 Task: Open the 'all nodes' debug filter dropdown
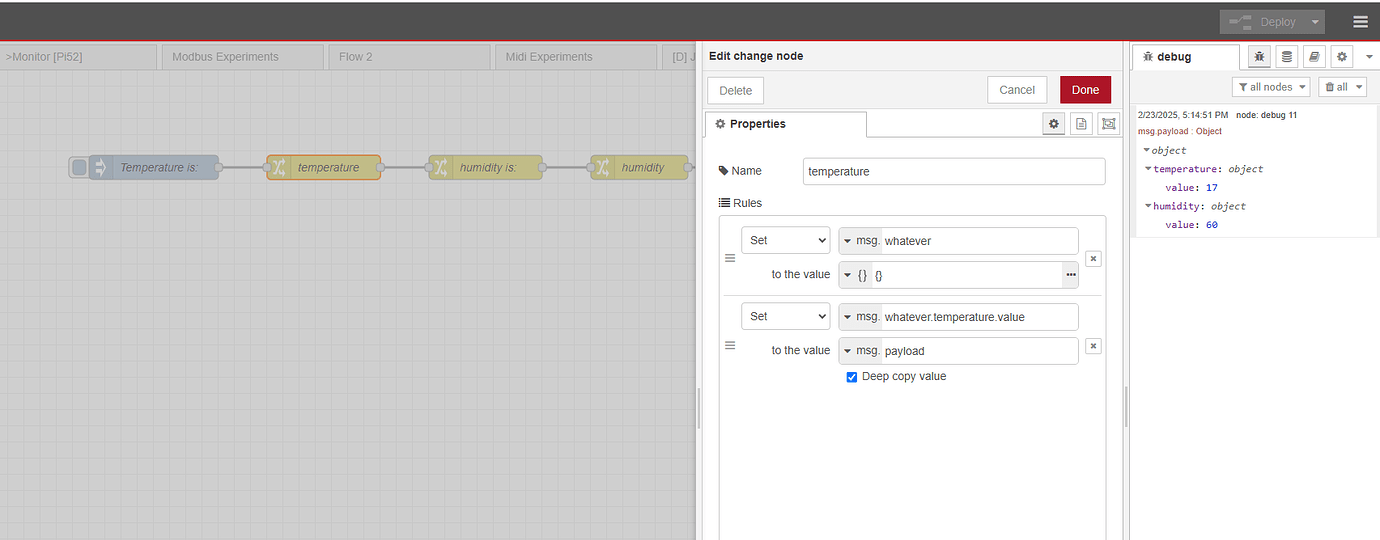coord(1270,87)
